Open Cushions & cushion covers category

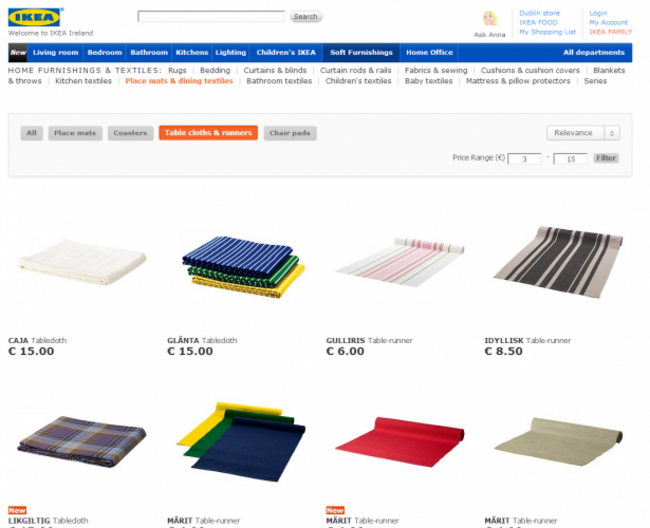pos(530,70)
